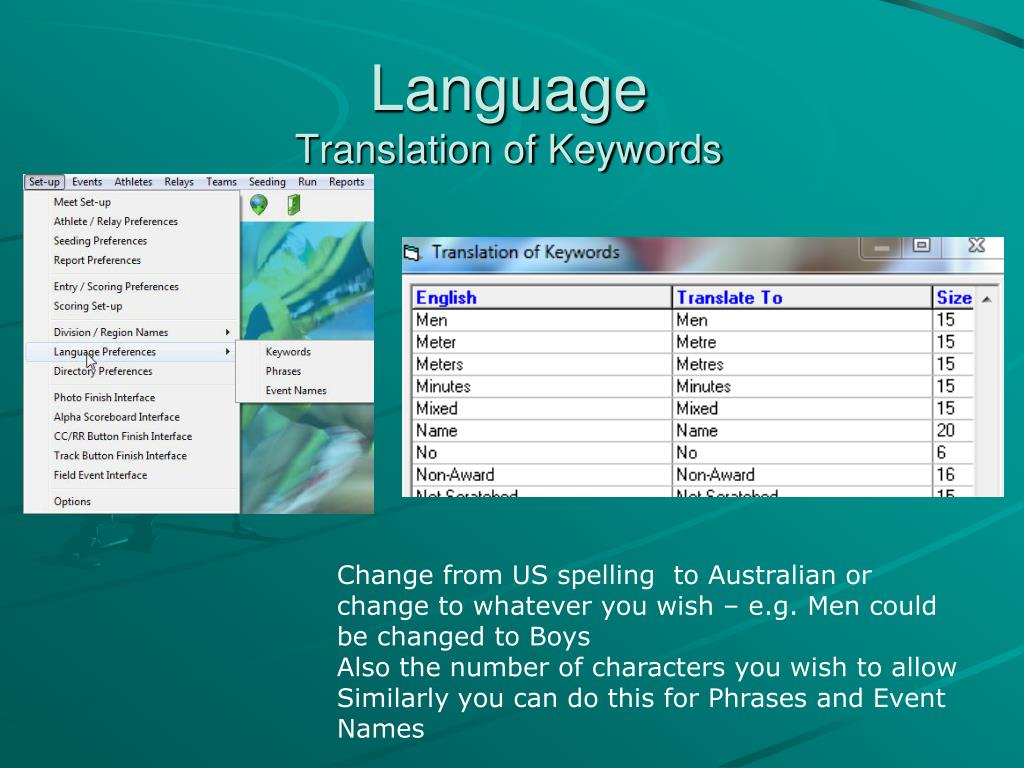
Task: Open the Seeding menu
Action: click(x=267, y=182)
